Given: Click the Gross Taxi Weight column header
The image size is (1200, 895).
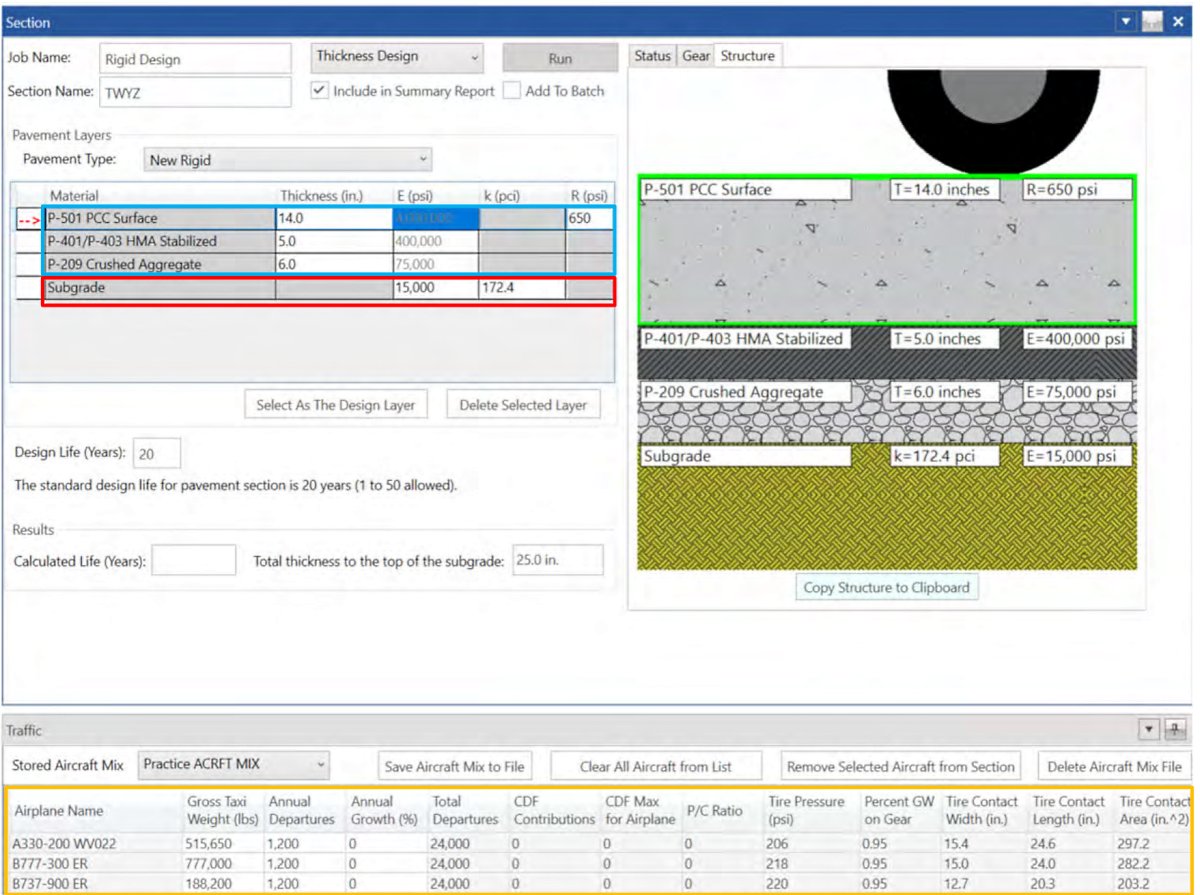Looking at the screenshot, I should pyautogui.click(x=223, y=810).
